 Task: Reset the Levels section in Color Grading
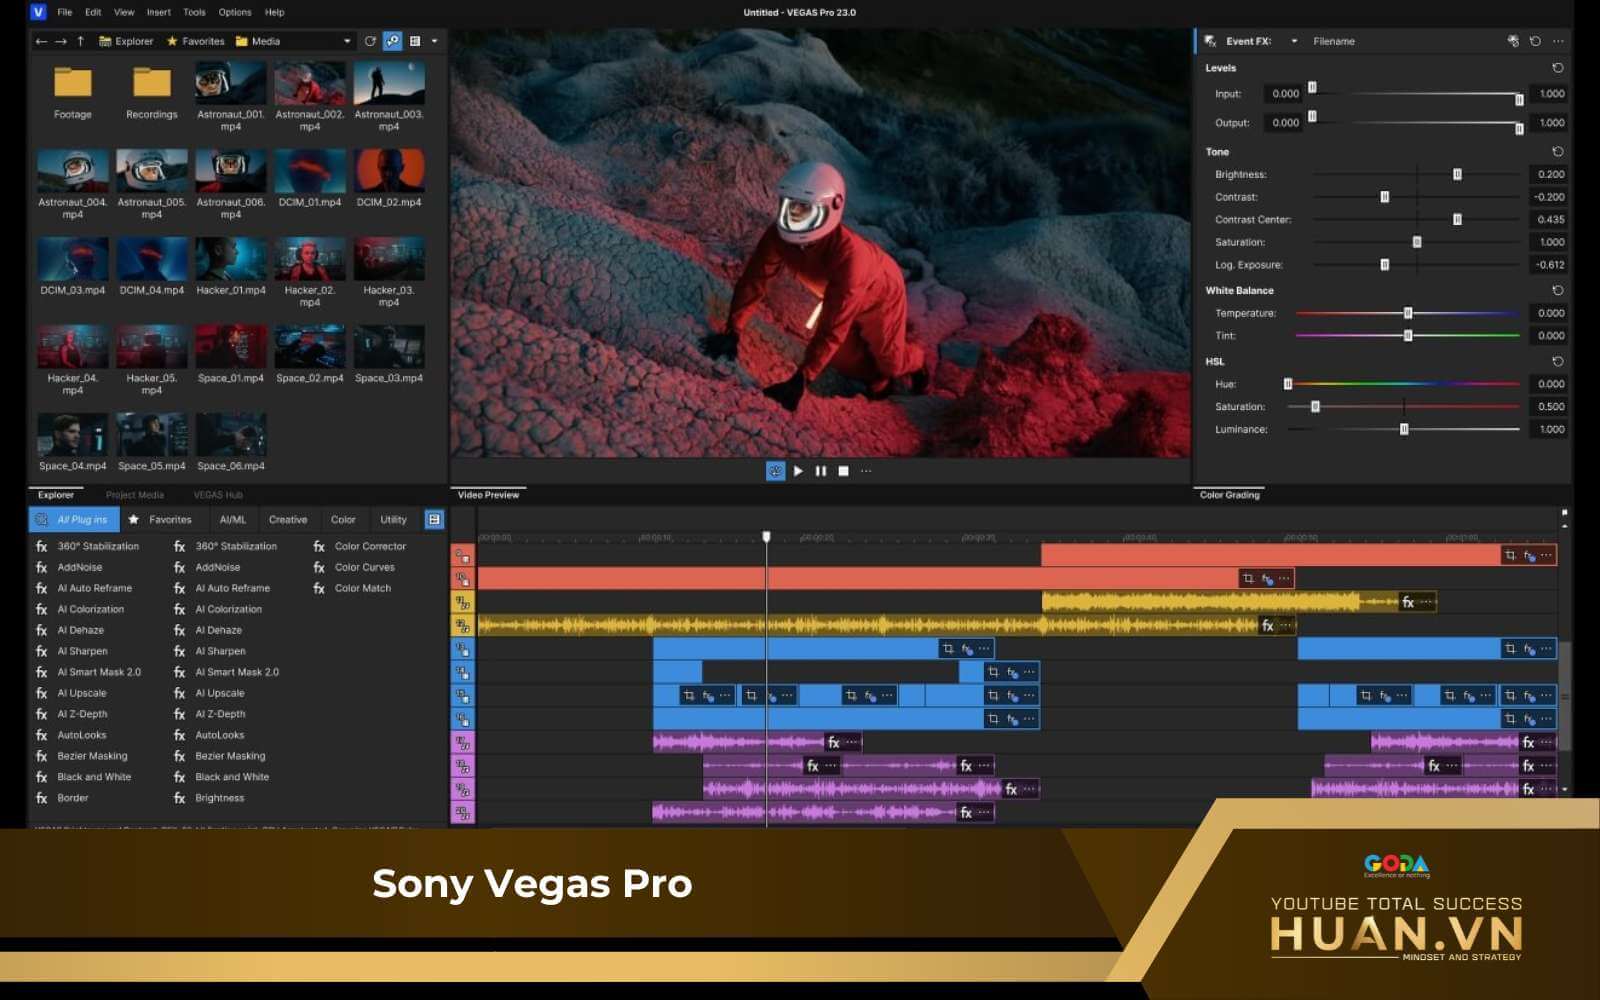pyautogui.click(x=1557, y=68)
